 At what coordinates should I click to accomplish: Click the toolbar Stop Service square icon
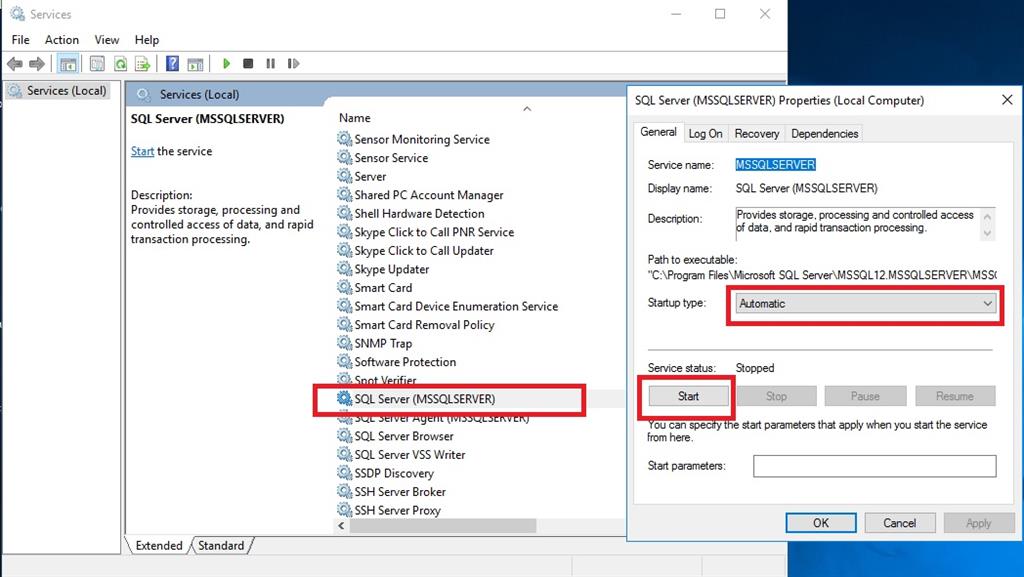coord(248,63)
